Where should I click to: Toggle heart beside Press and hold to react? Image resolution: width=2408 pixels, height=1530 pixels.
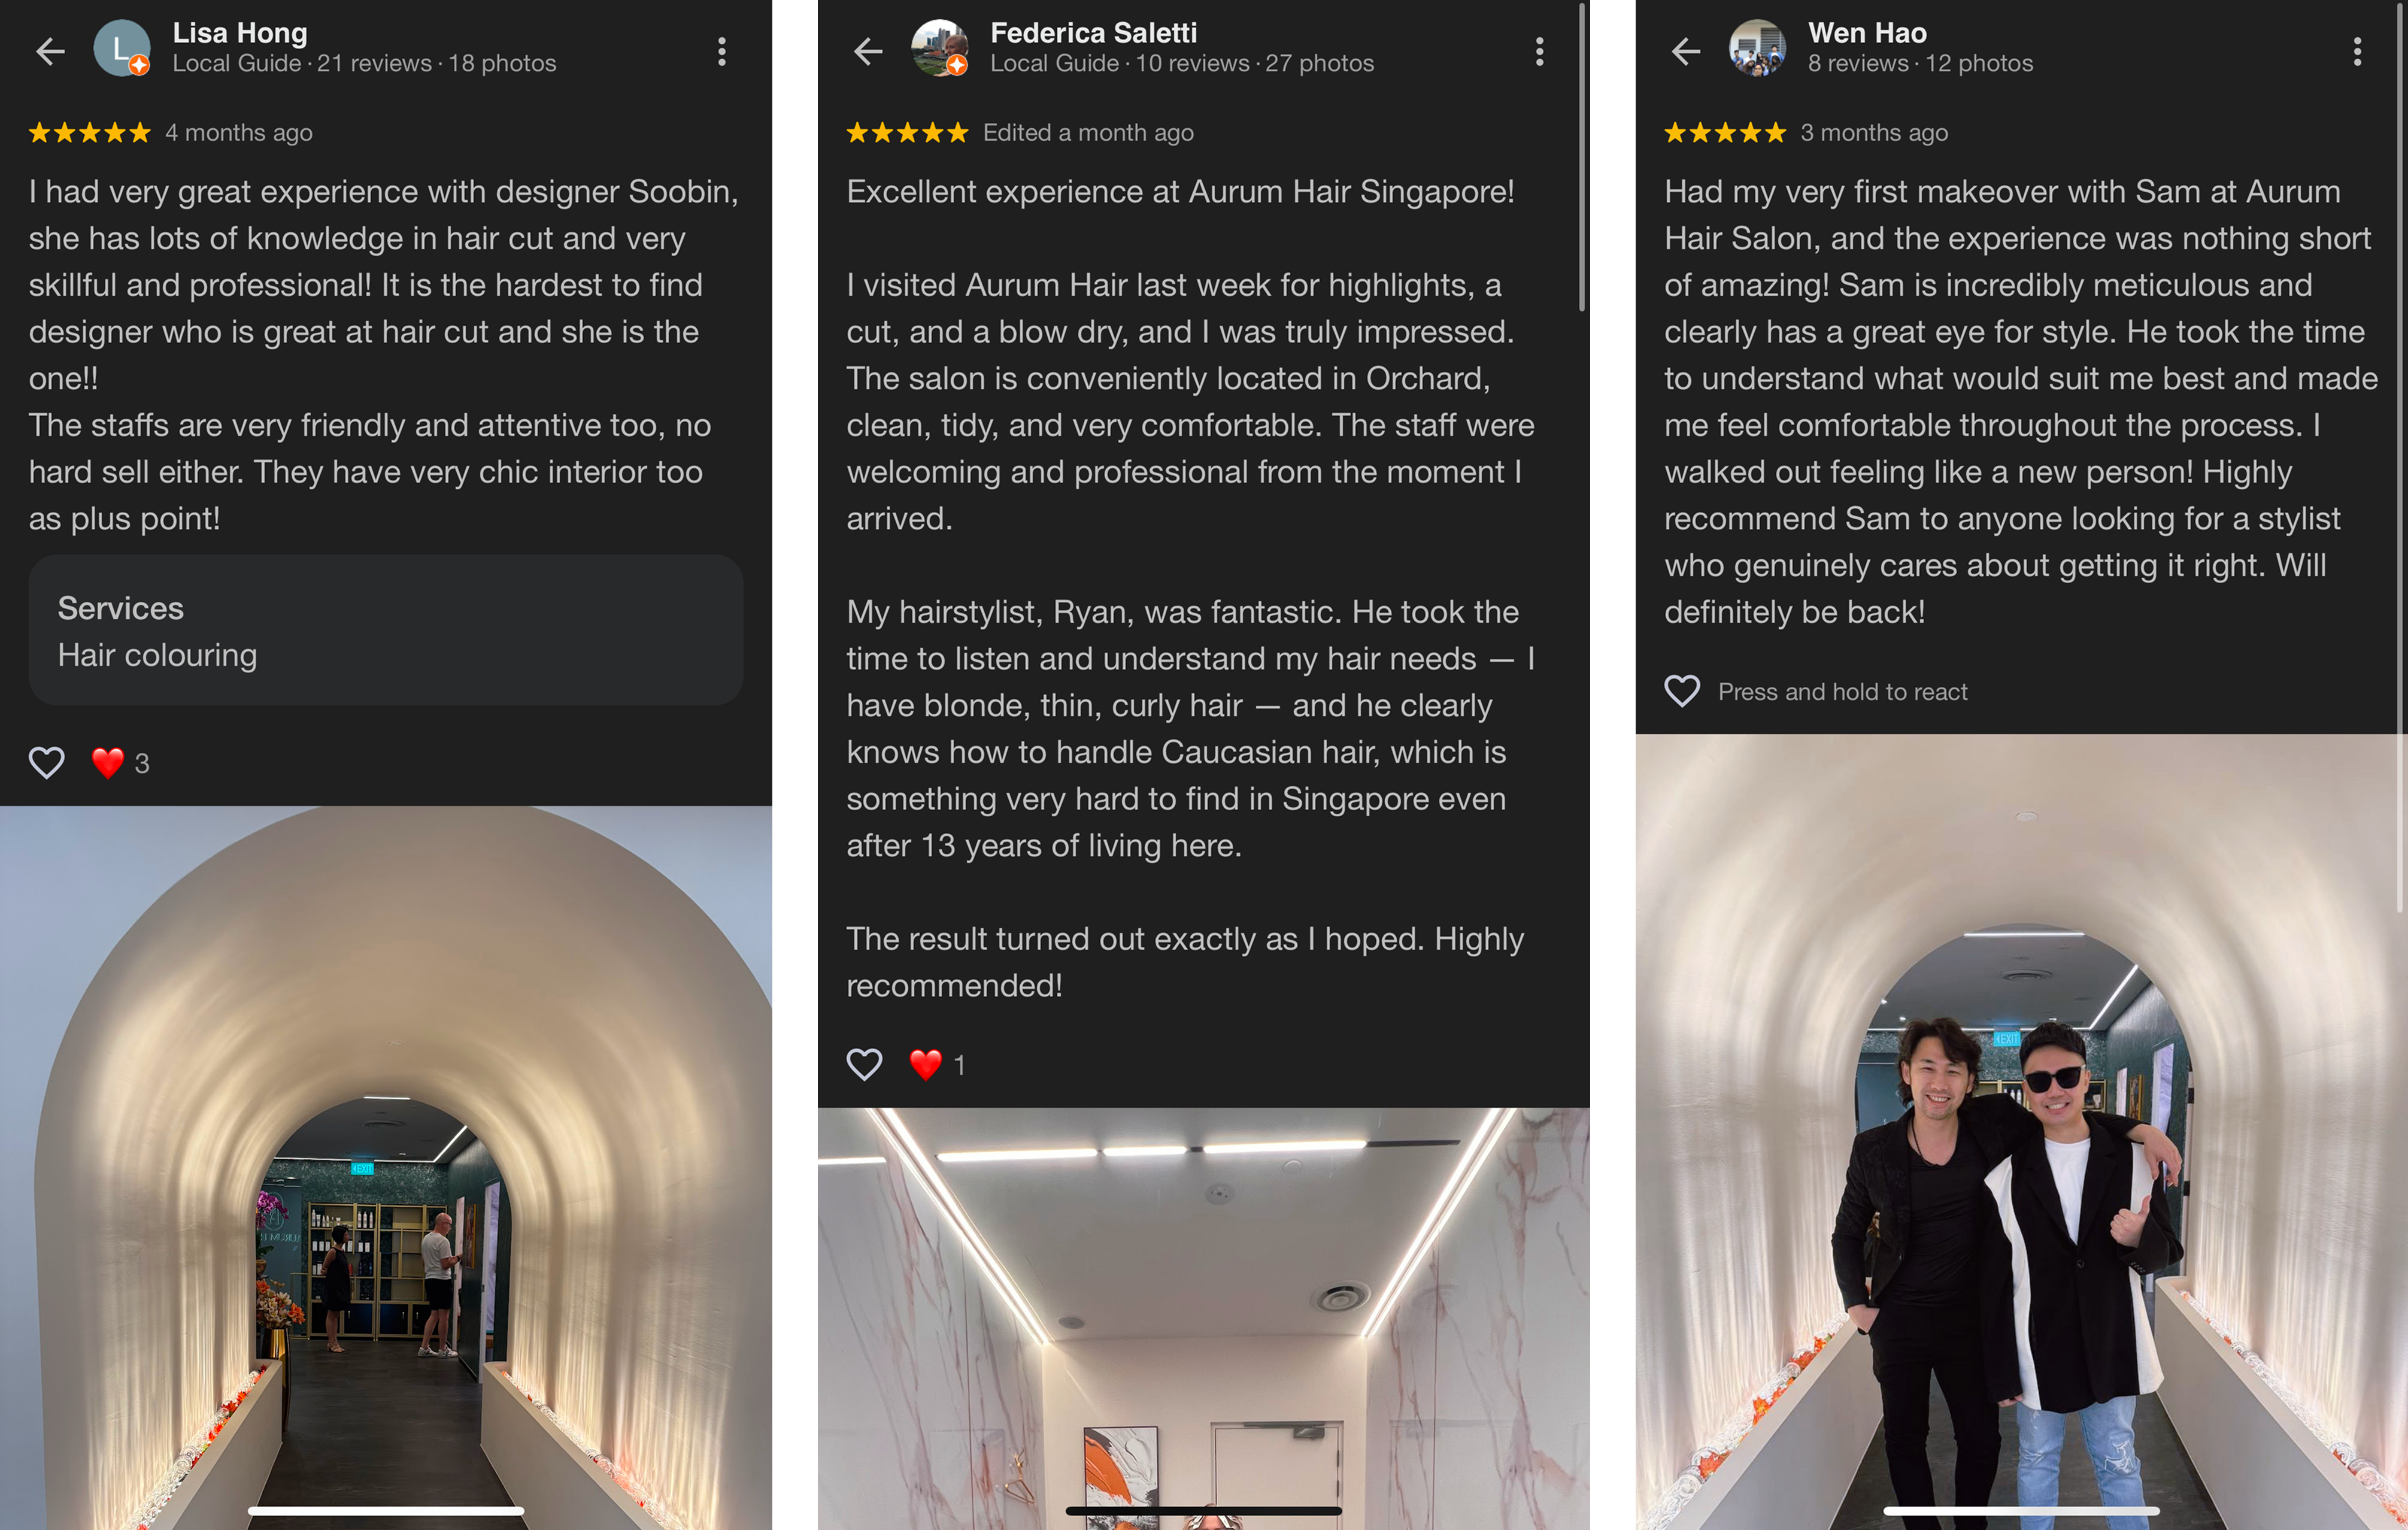[x=1682, y=691]
